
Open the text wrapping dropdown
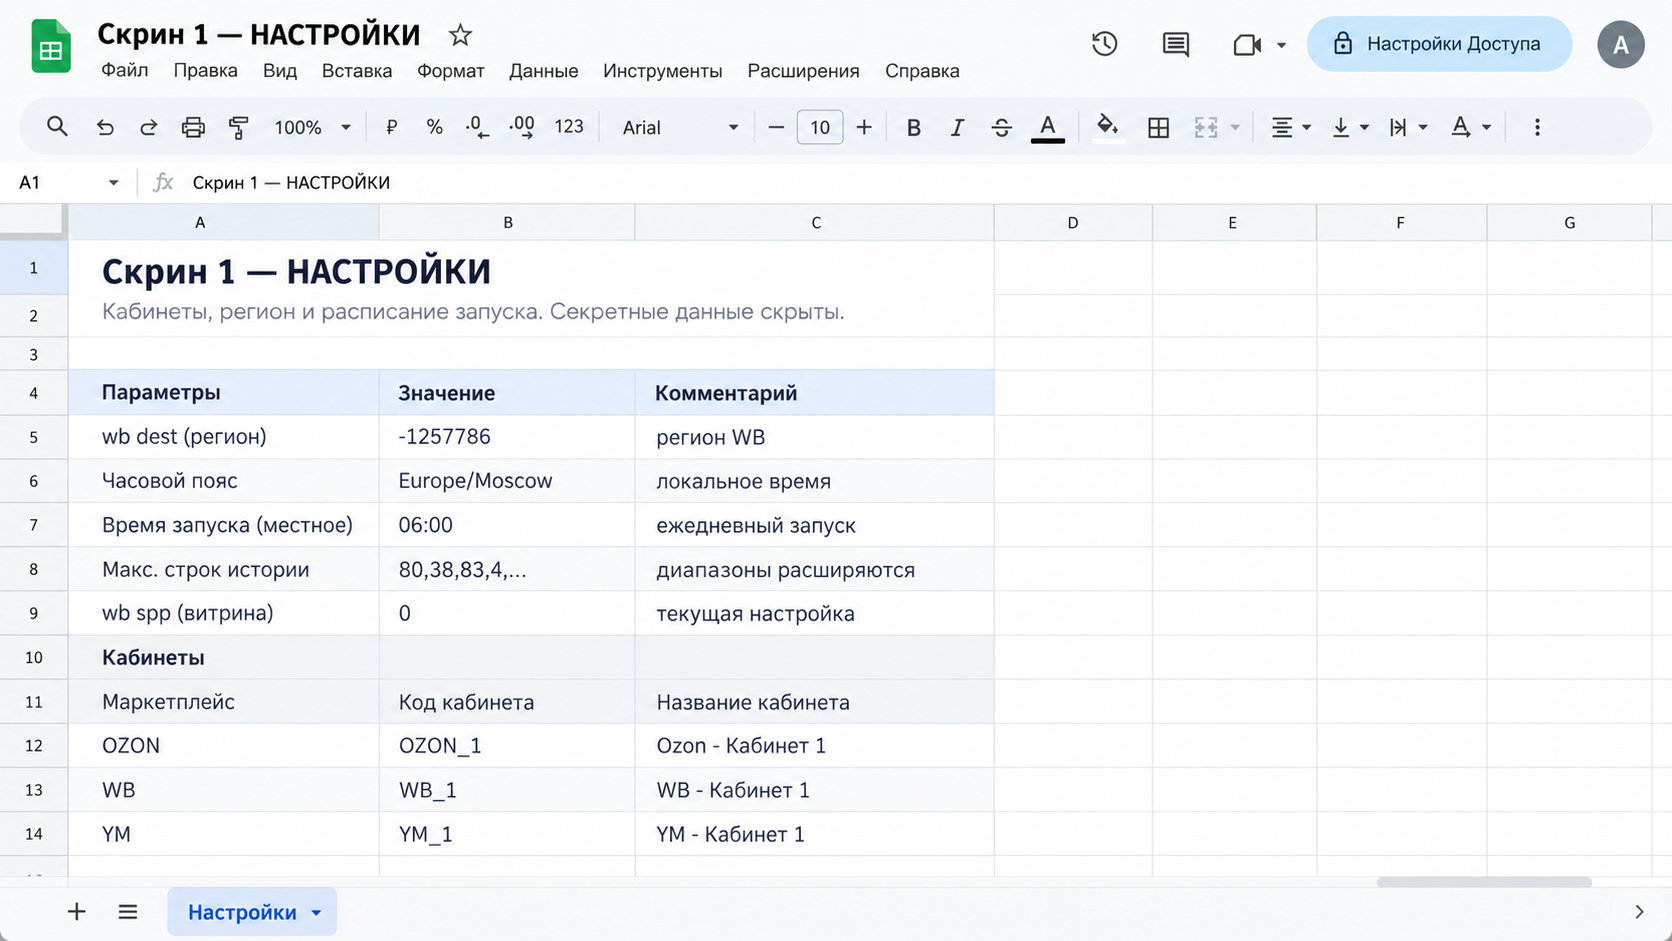tap(1407, 127)
